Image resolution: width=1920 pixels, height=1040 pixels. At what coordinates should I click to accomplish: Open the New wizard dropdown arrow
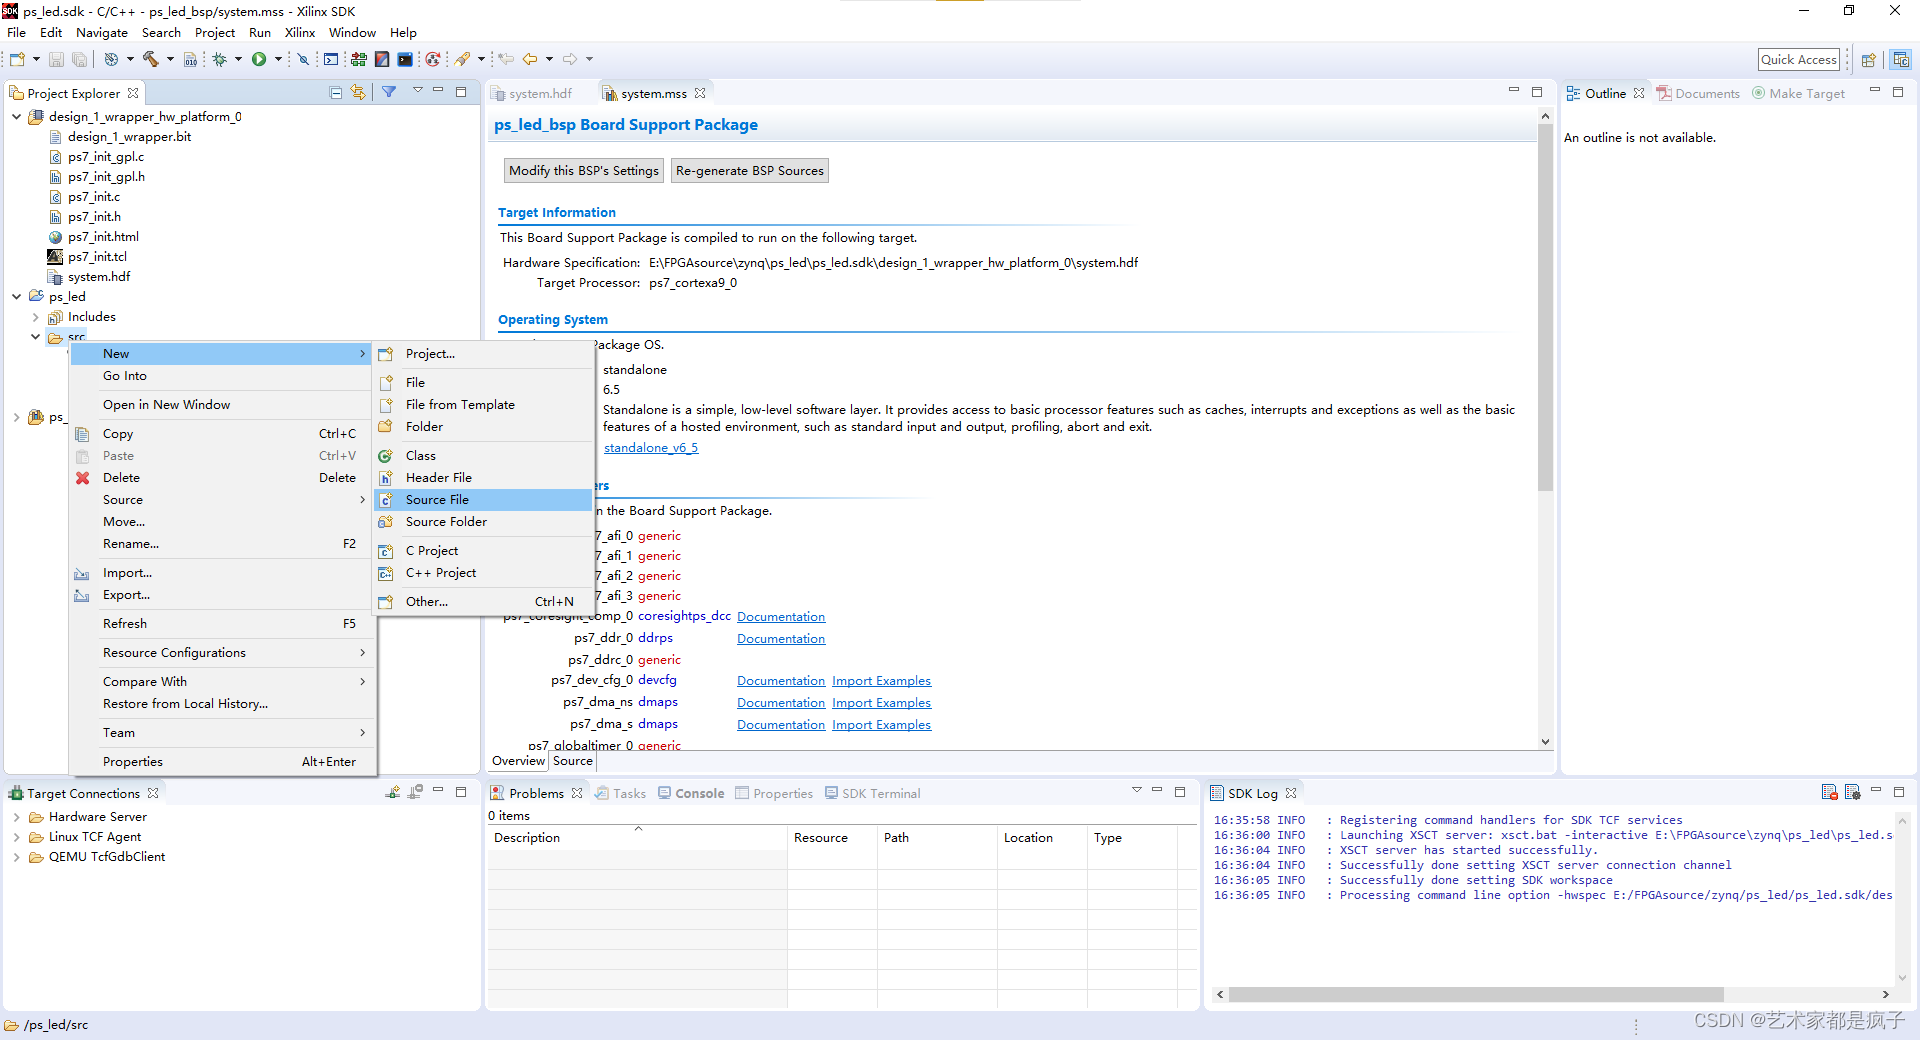coord(36,59)
